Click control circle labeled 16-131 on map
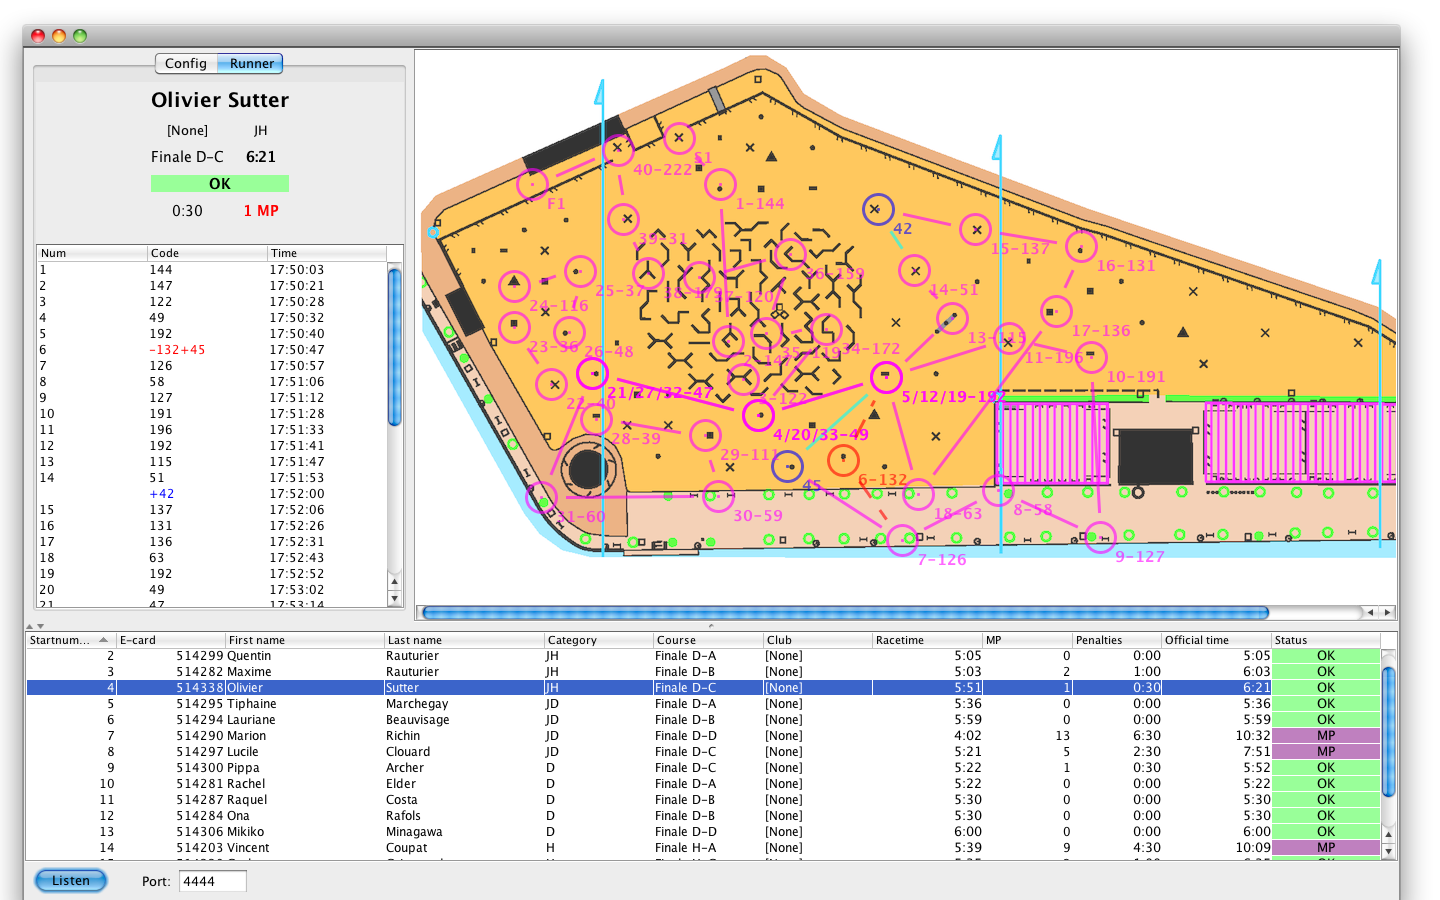1440x900 pixels. 1081,246
